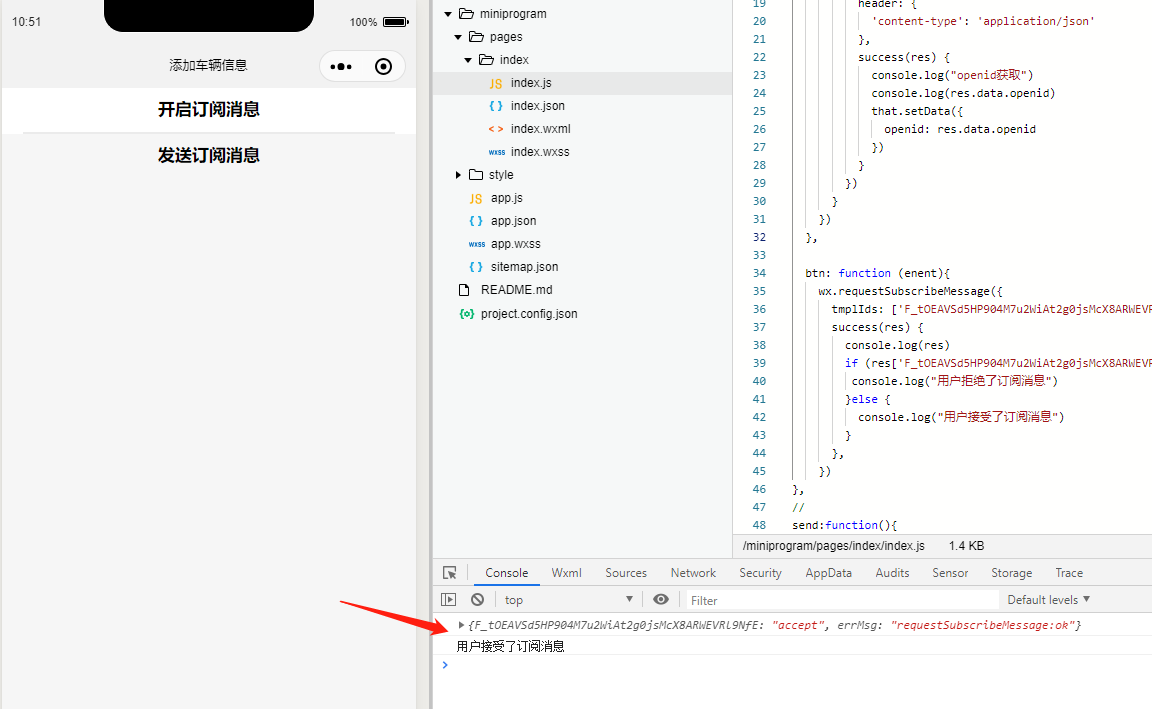
Task: Switch to the Network tab
Action: click(x=693, y=572)
